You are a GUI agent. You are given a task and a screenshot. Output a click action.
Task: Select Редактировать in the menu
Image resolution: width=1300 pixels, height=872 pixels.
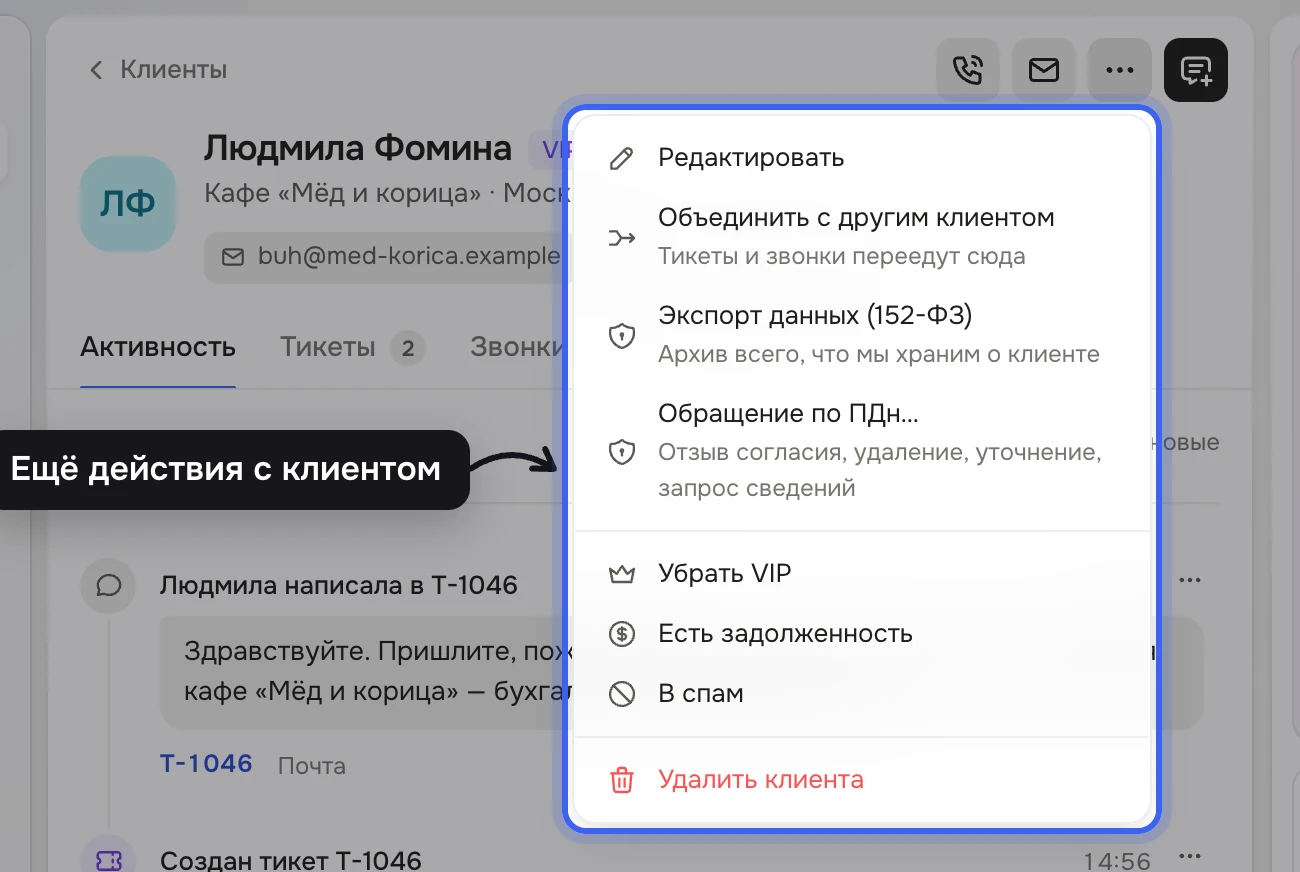click(x=861, y=158)
